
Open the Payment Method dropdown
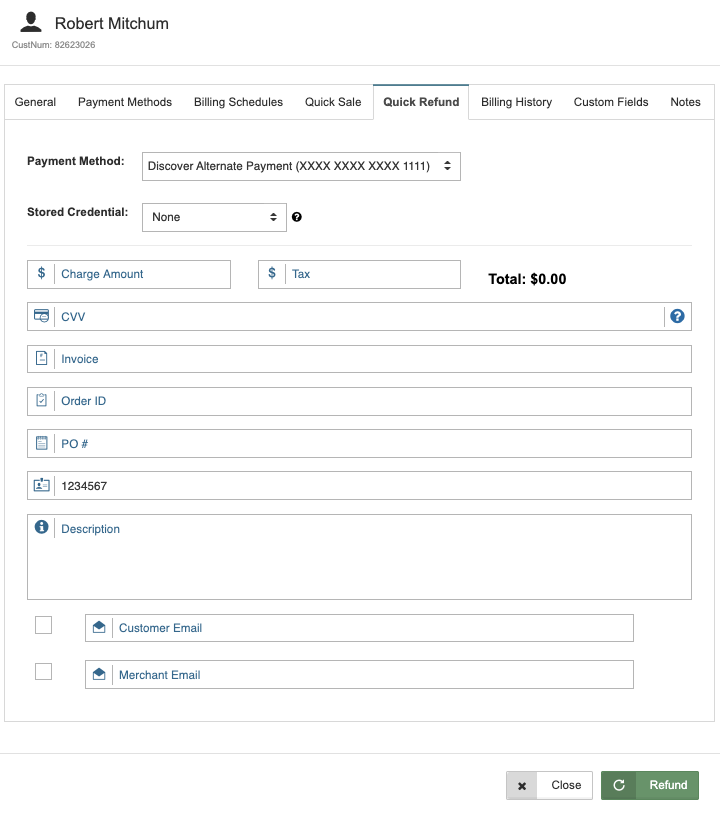[300, 166]
